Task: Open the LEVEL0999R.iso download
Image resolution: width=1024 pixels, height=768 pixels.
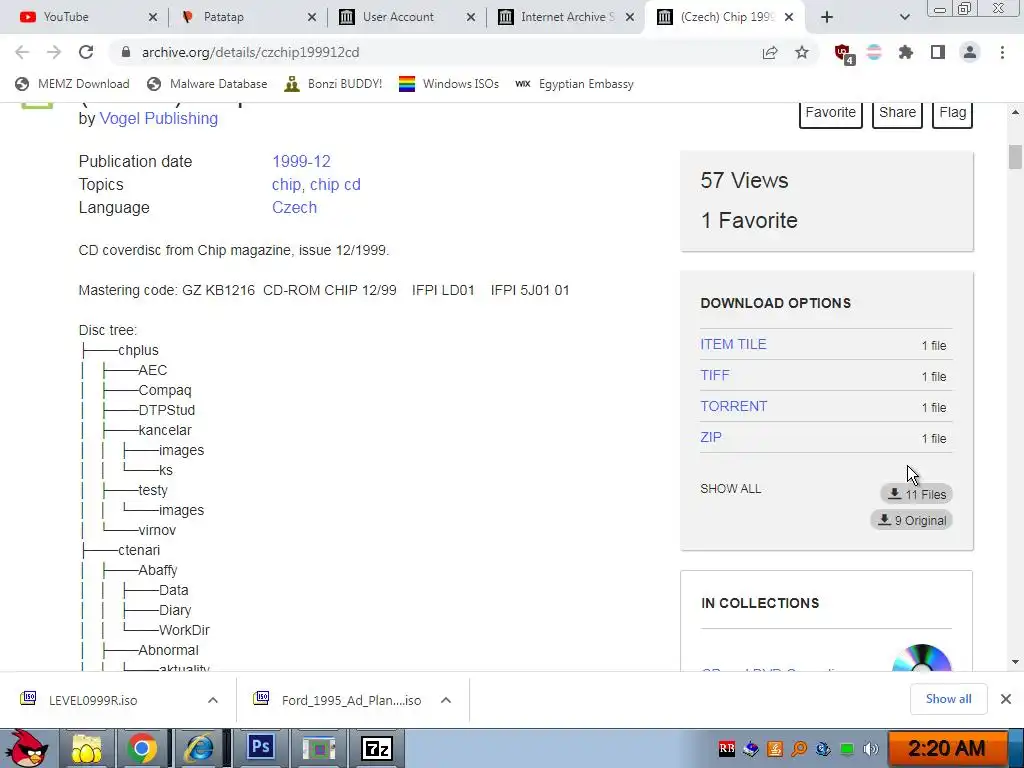Action: tap(93, 700)
